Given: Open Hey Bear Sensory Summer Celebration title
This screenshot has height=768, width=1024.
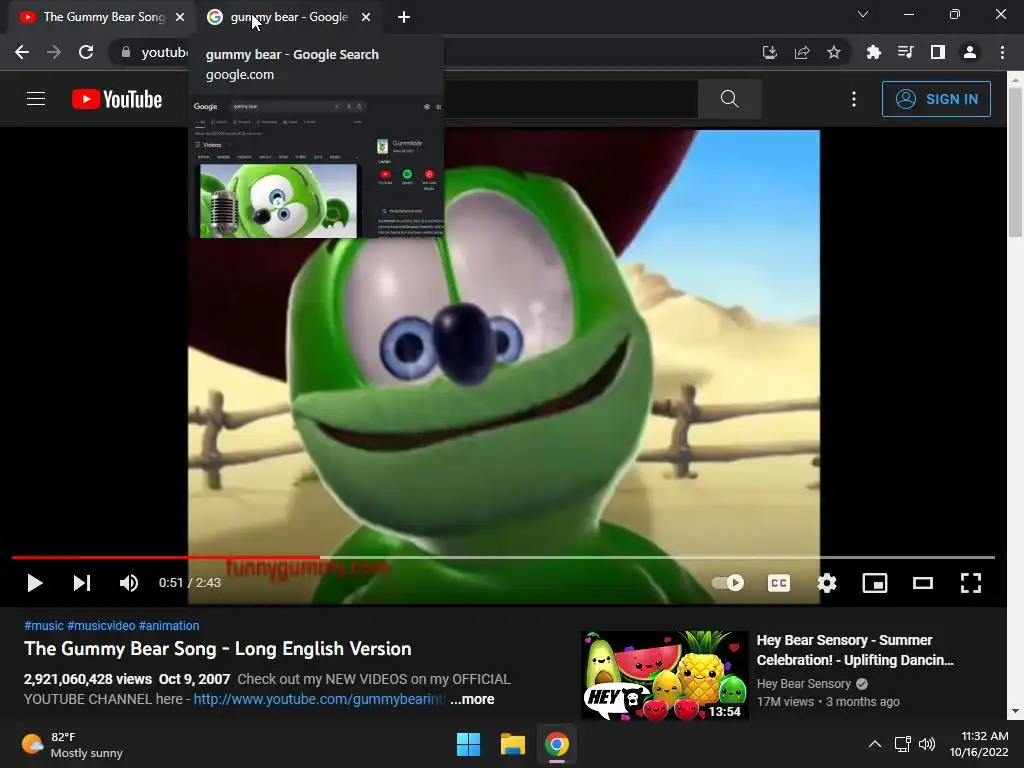Looking at the screenshot, I should coord(855,650).
